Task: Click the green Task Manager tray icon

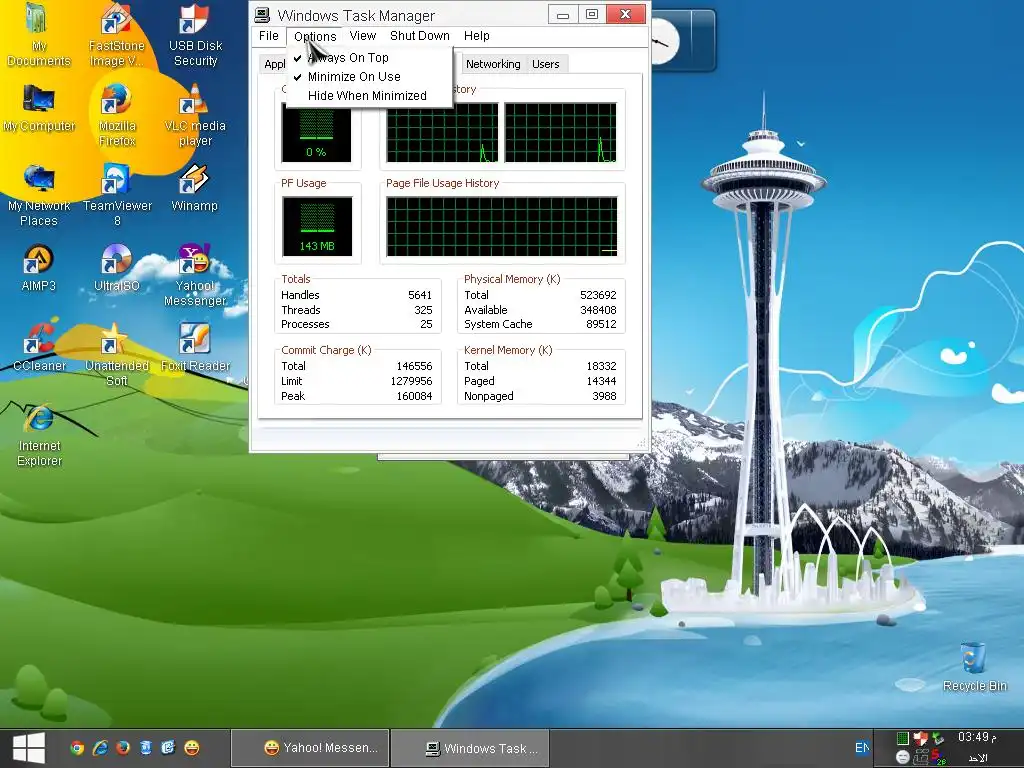Action: click(x=903, y=738)
